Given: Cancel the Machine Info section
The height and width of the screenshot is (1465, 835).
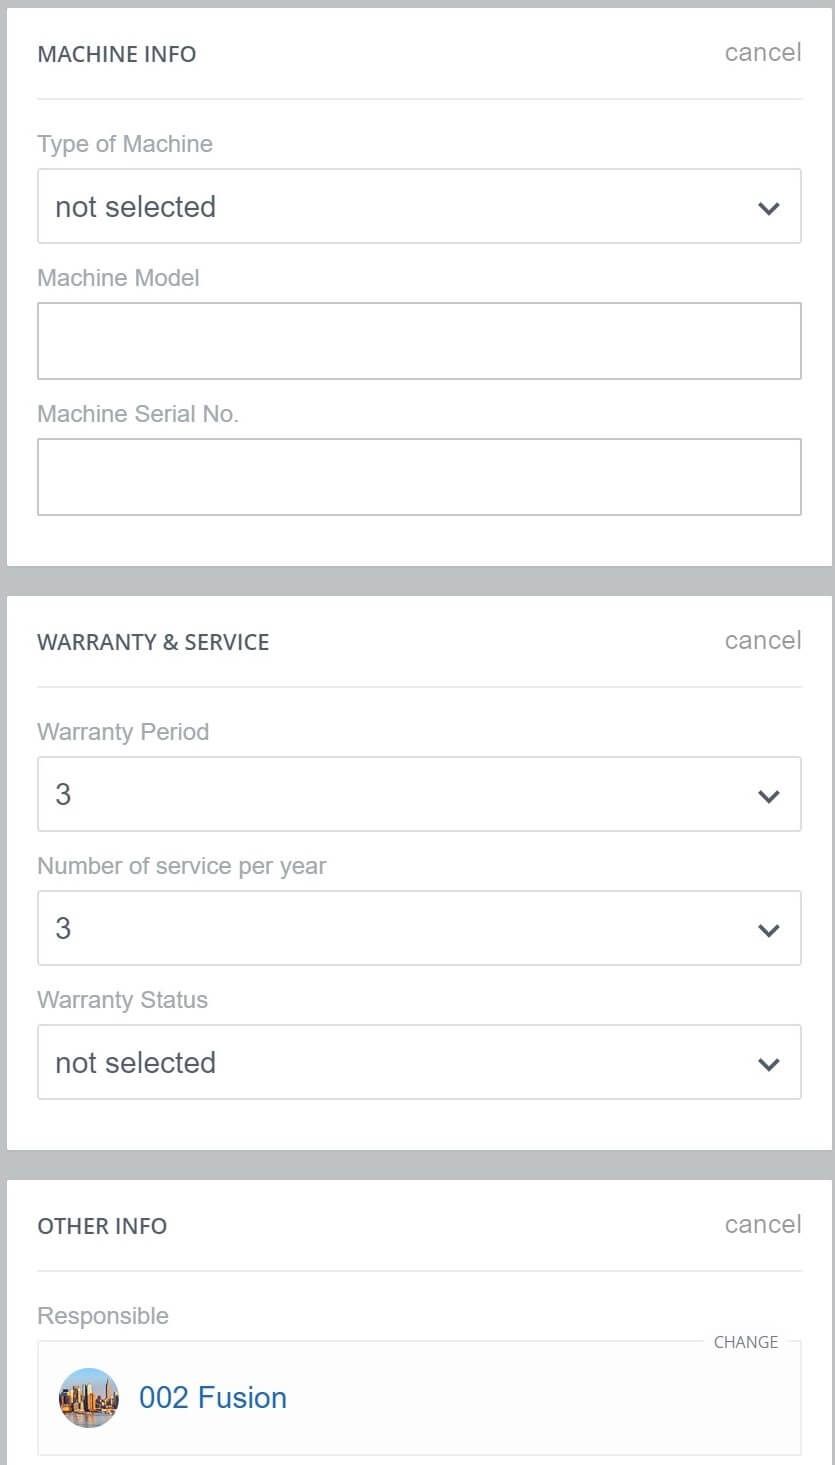Looking at the screenshot, I should 762,52.
